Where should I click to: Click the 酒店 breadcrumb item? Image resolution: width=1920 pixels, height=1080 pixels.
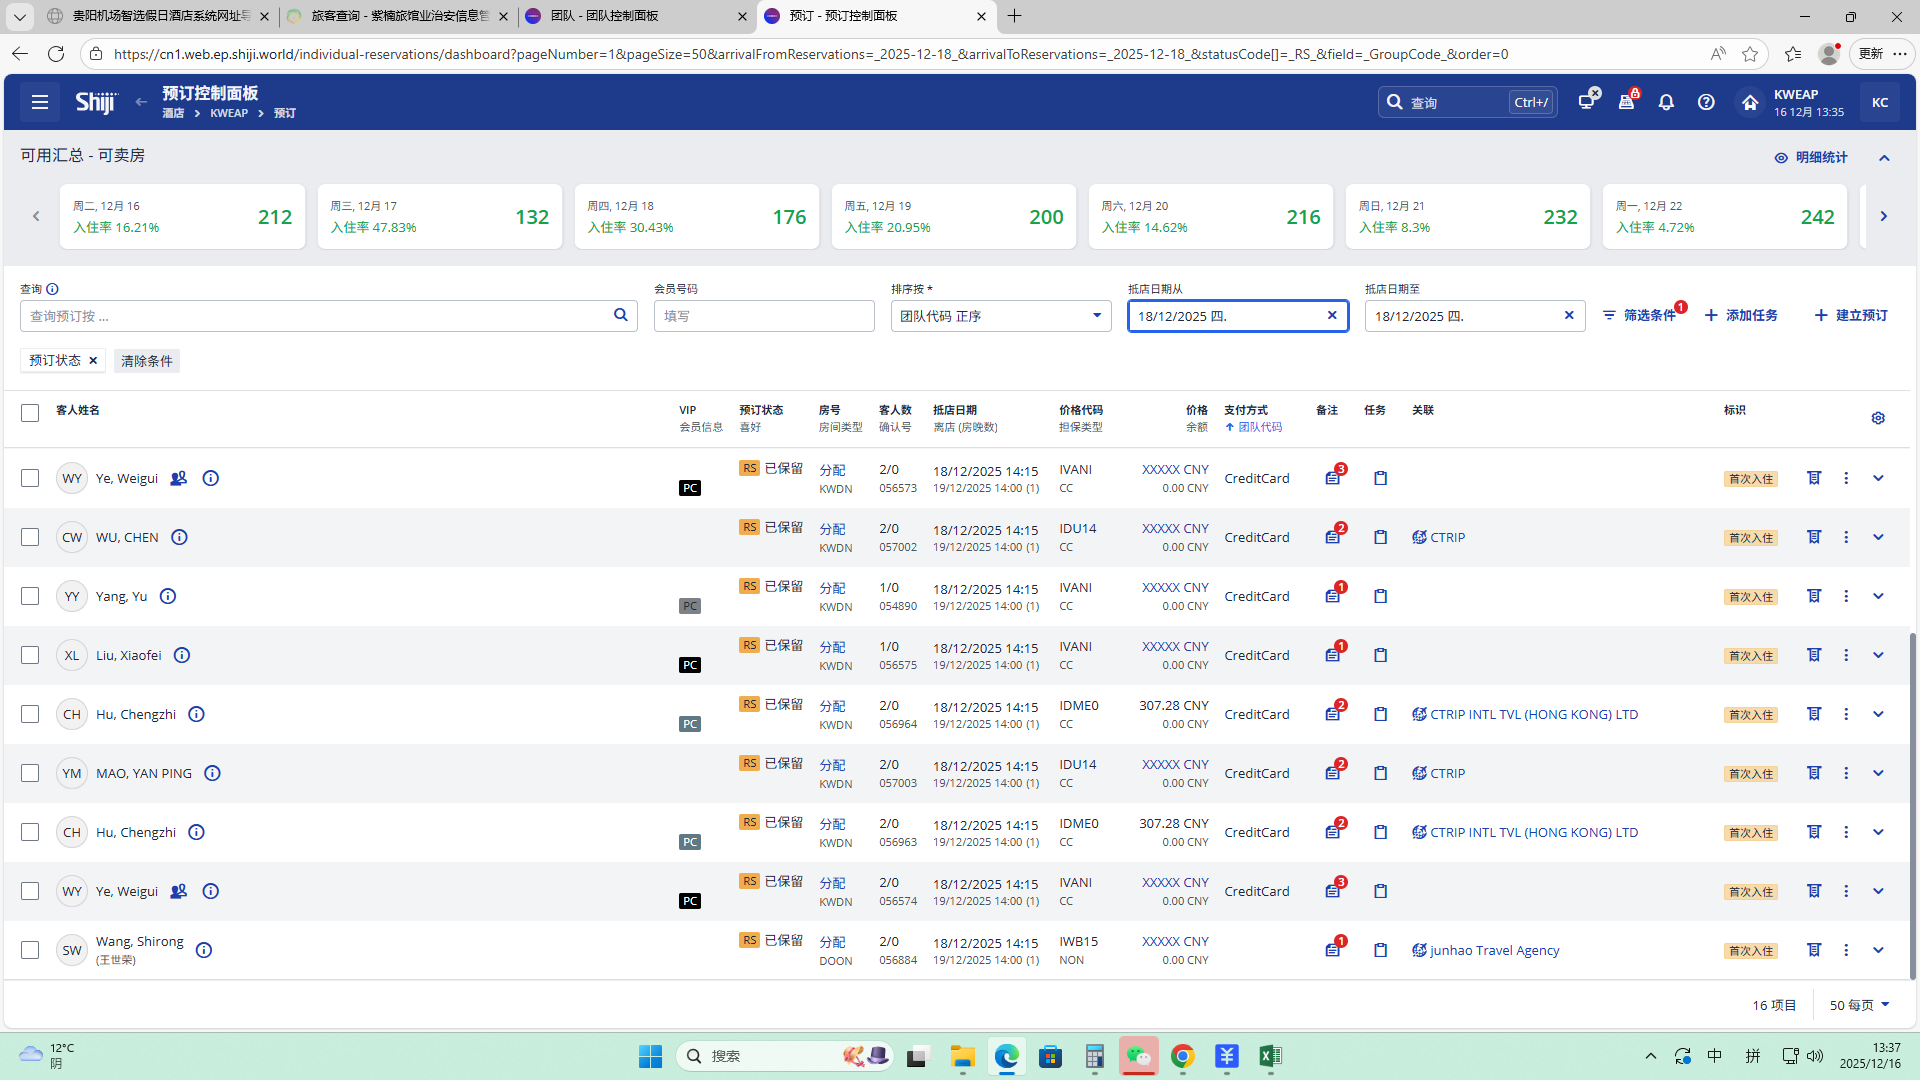pos(173,113)
